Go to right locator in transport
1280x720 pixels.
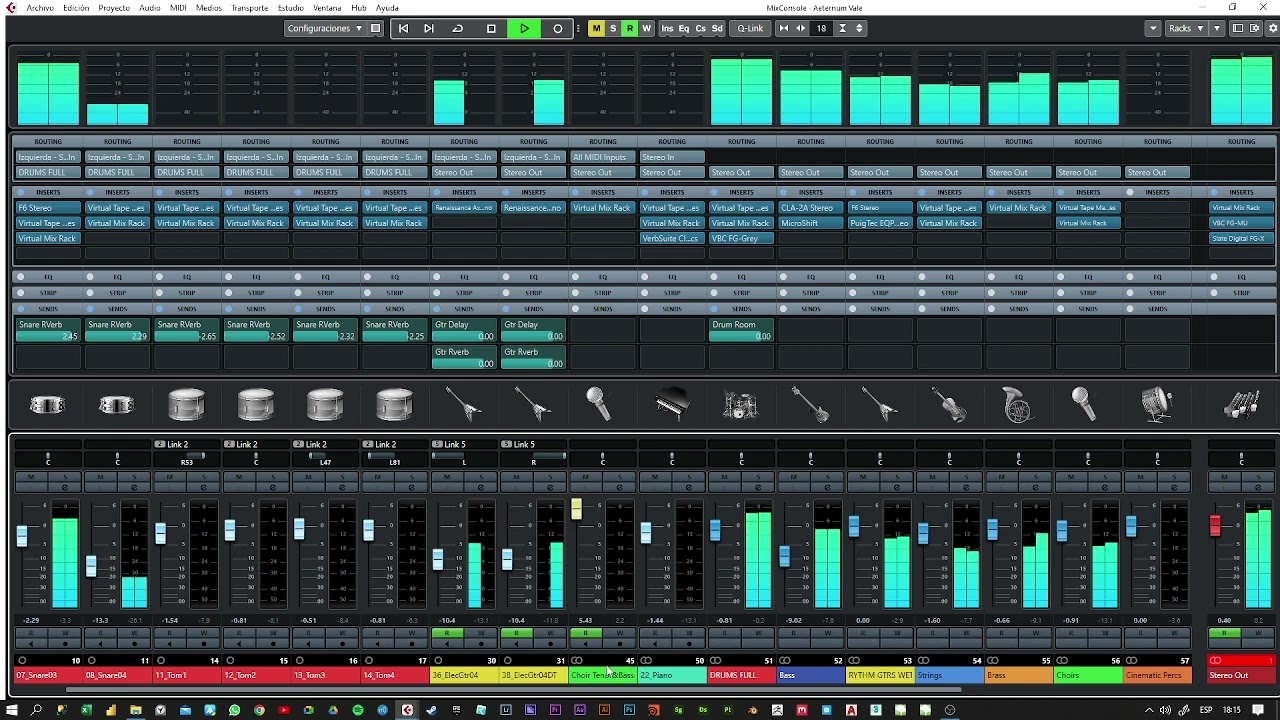[429, 28]
